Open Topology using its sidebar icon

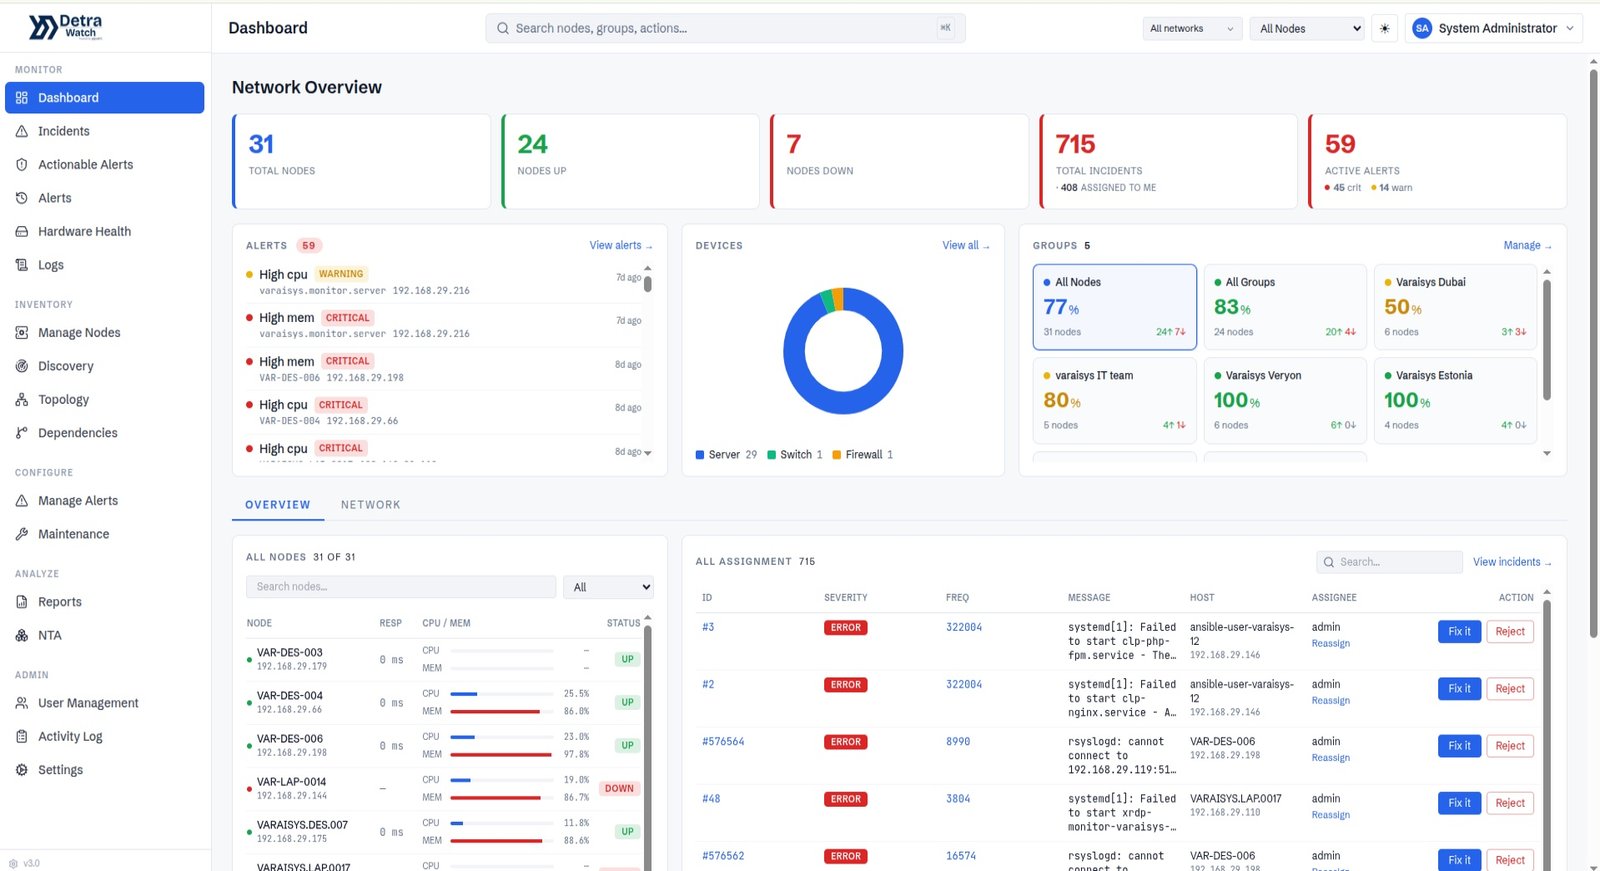[22, 399]
